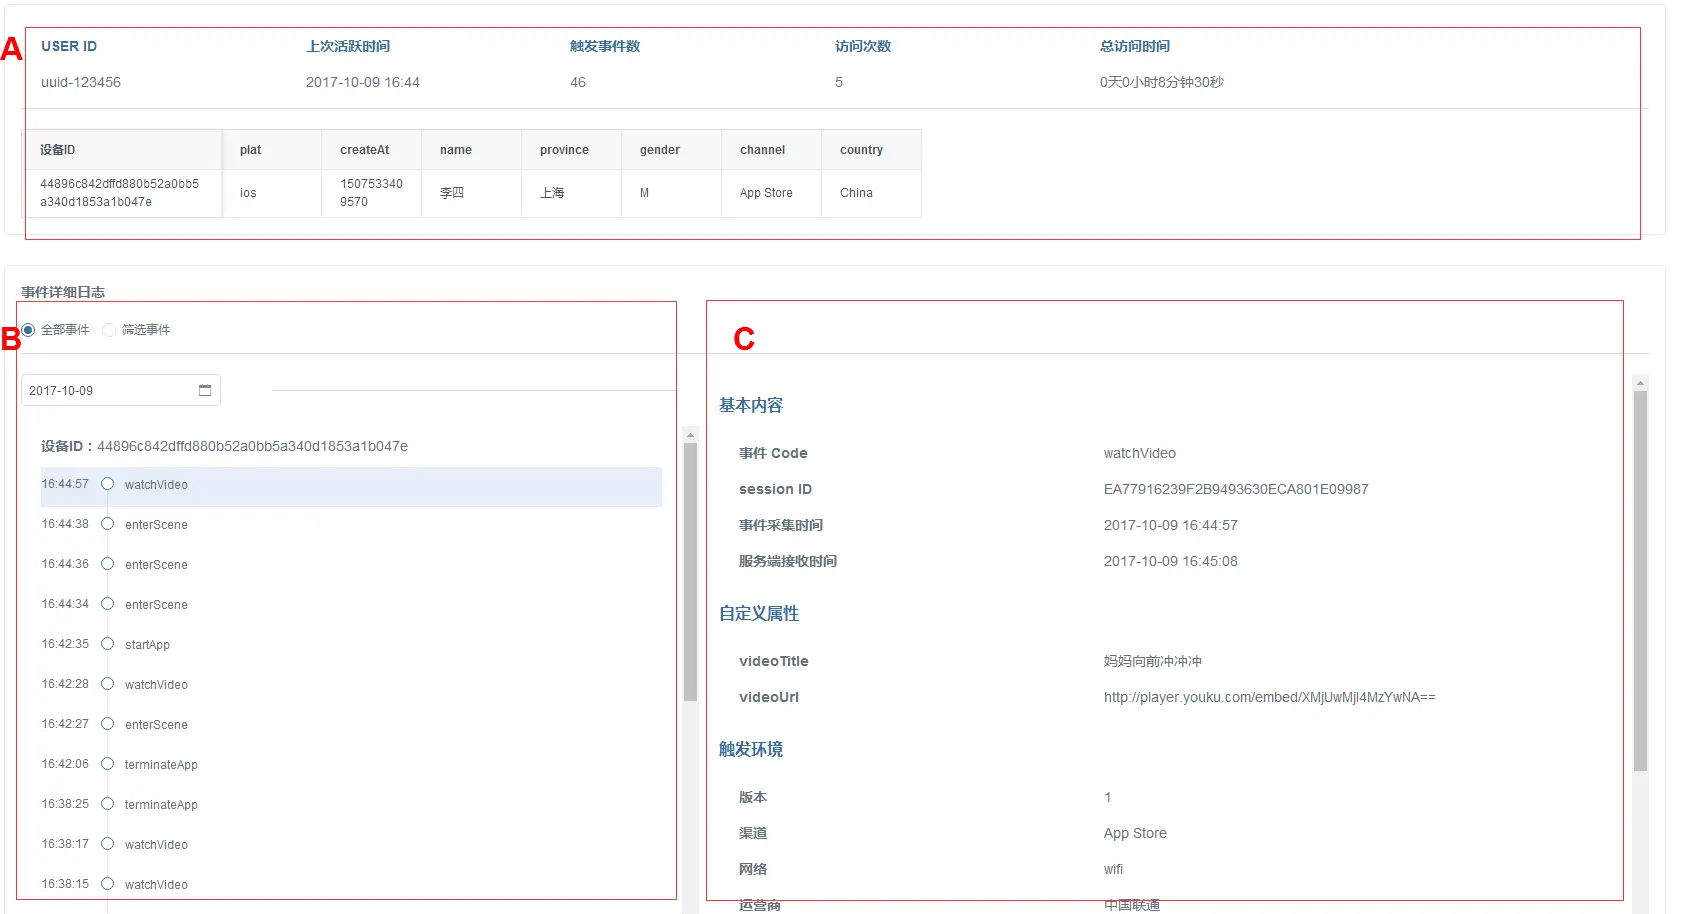Viewport: 1693px width, 914px height.
Task: Click the channel column header
Action: point(772,150)
